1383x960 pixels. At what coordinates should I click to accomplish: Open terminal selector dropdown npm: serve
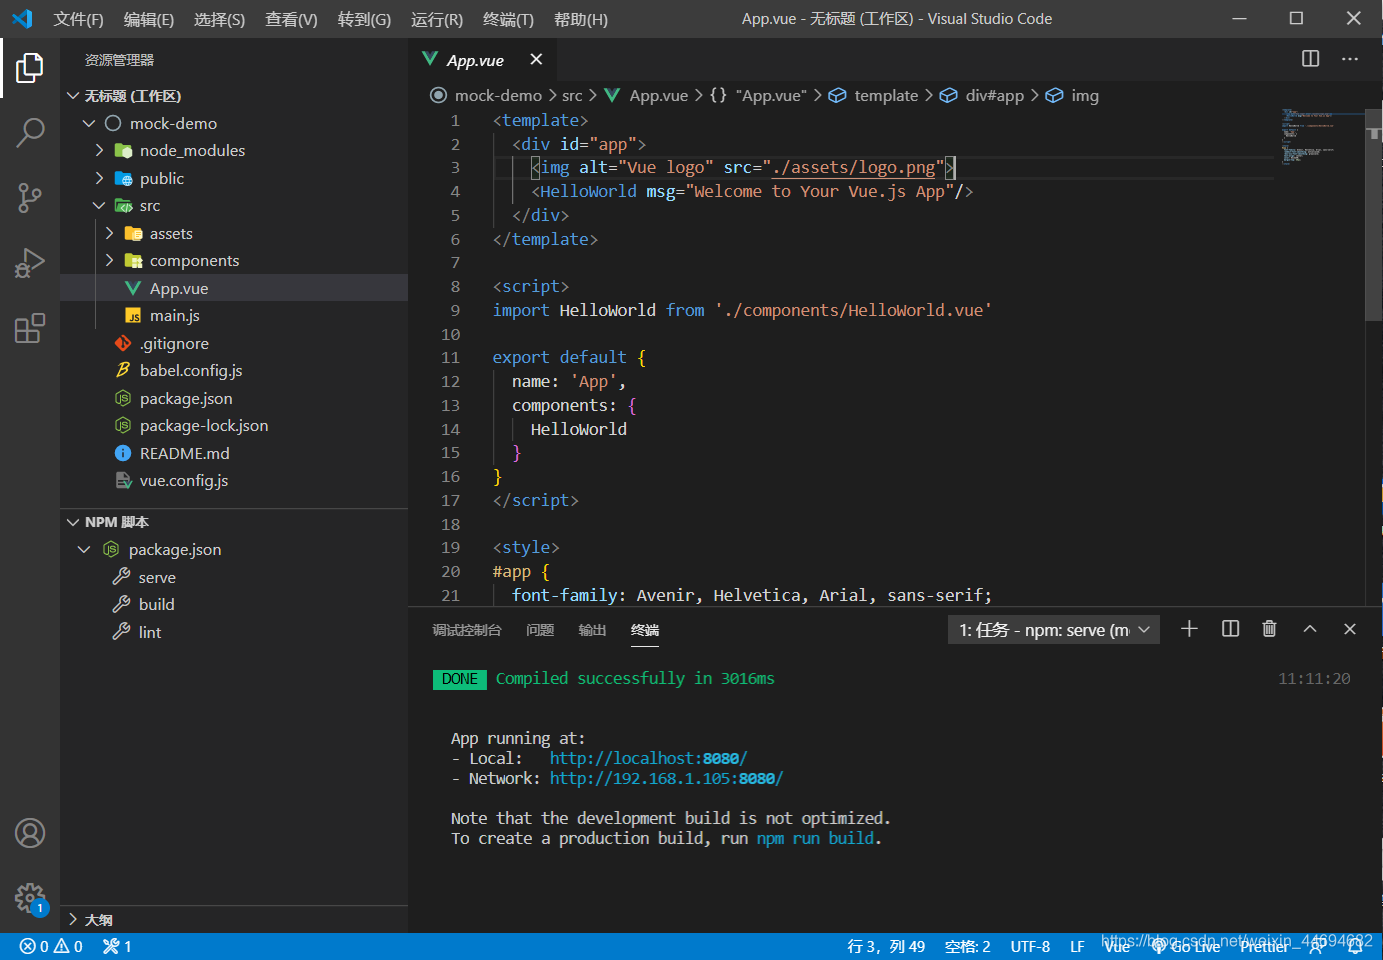[1054, 629]
